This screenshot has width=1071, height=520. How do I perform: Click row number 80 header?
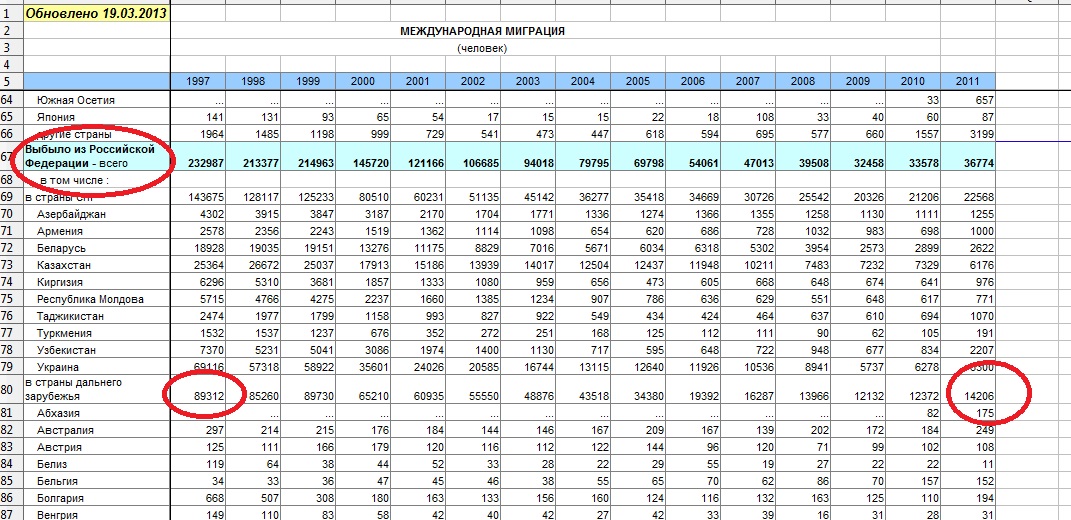(x=11, y=387)
